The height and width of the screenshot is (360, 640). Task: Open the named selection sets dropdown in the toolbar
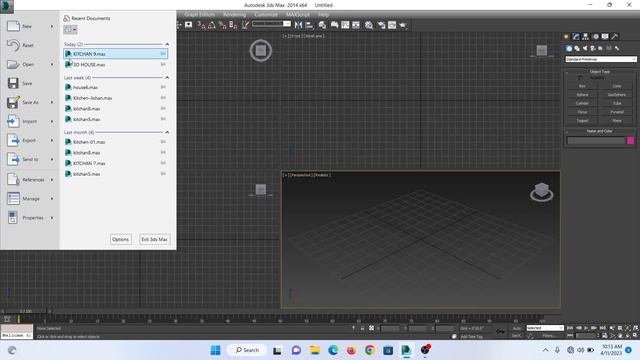[271, 24]
